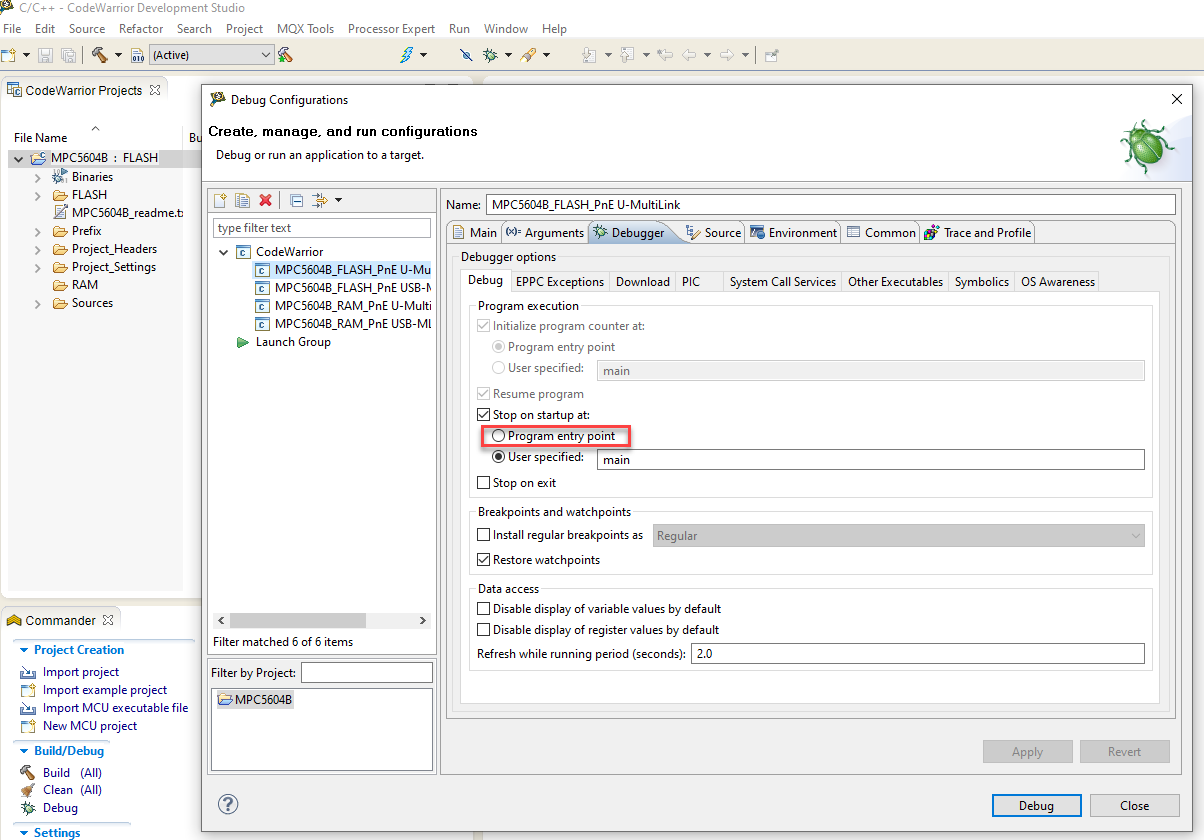Uncheck the Restore watchpoints checkbox
Image resolution: width=1204 pixels, height=840 pixels.
[x=484, y=560]
